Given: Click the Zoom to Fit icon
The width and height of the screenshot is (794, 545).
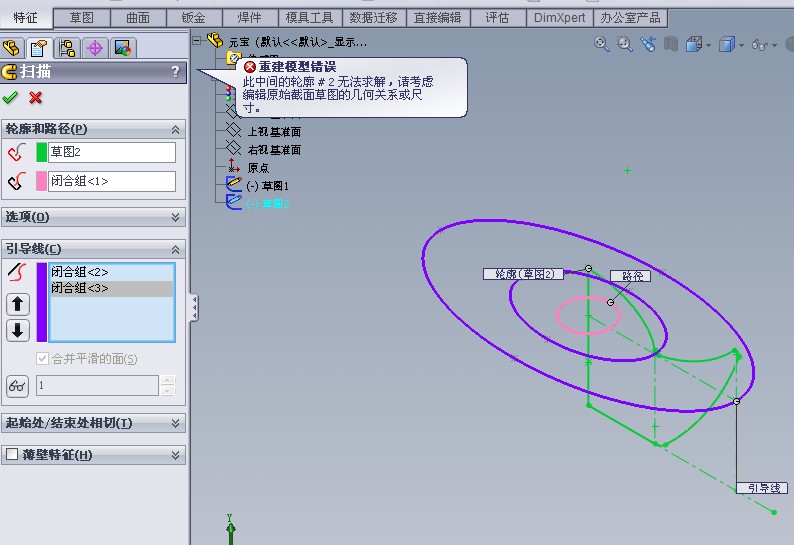Looking at the screenshot, I should click(x=601, y=45).
